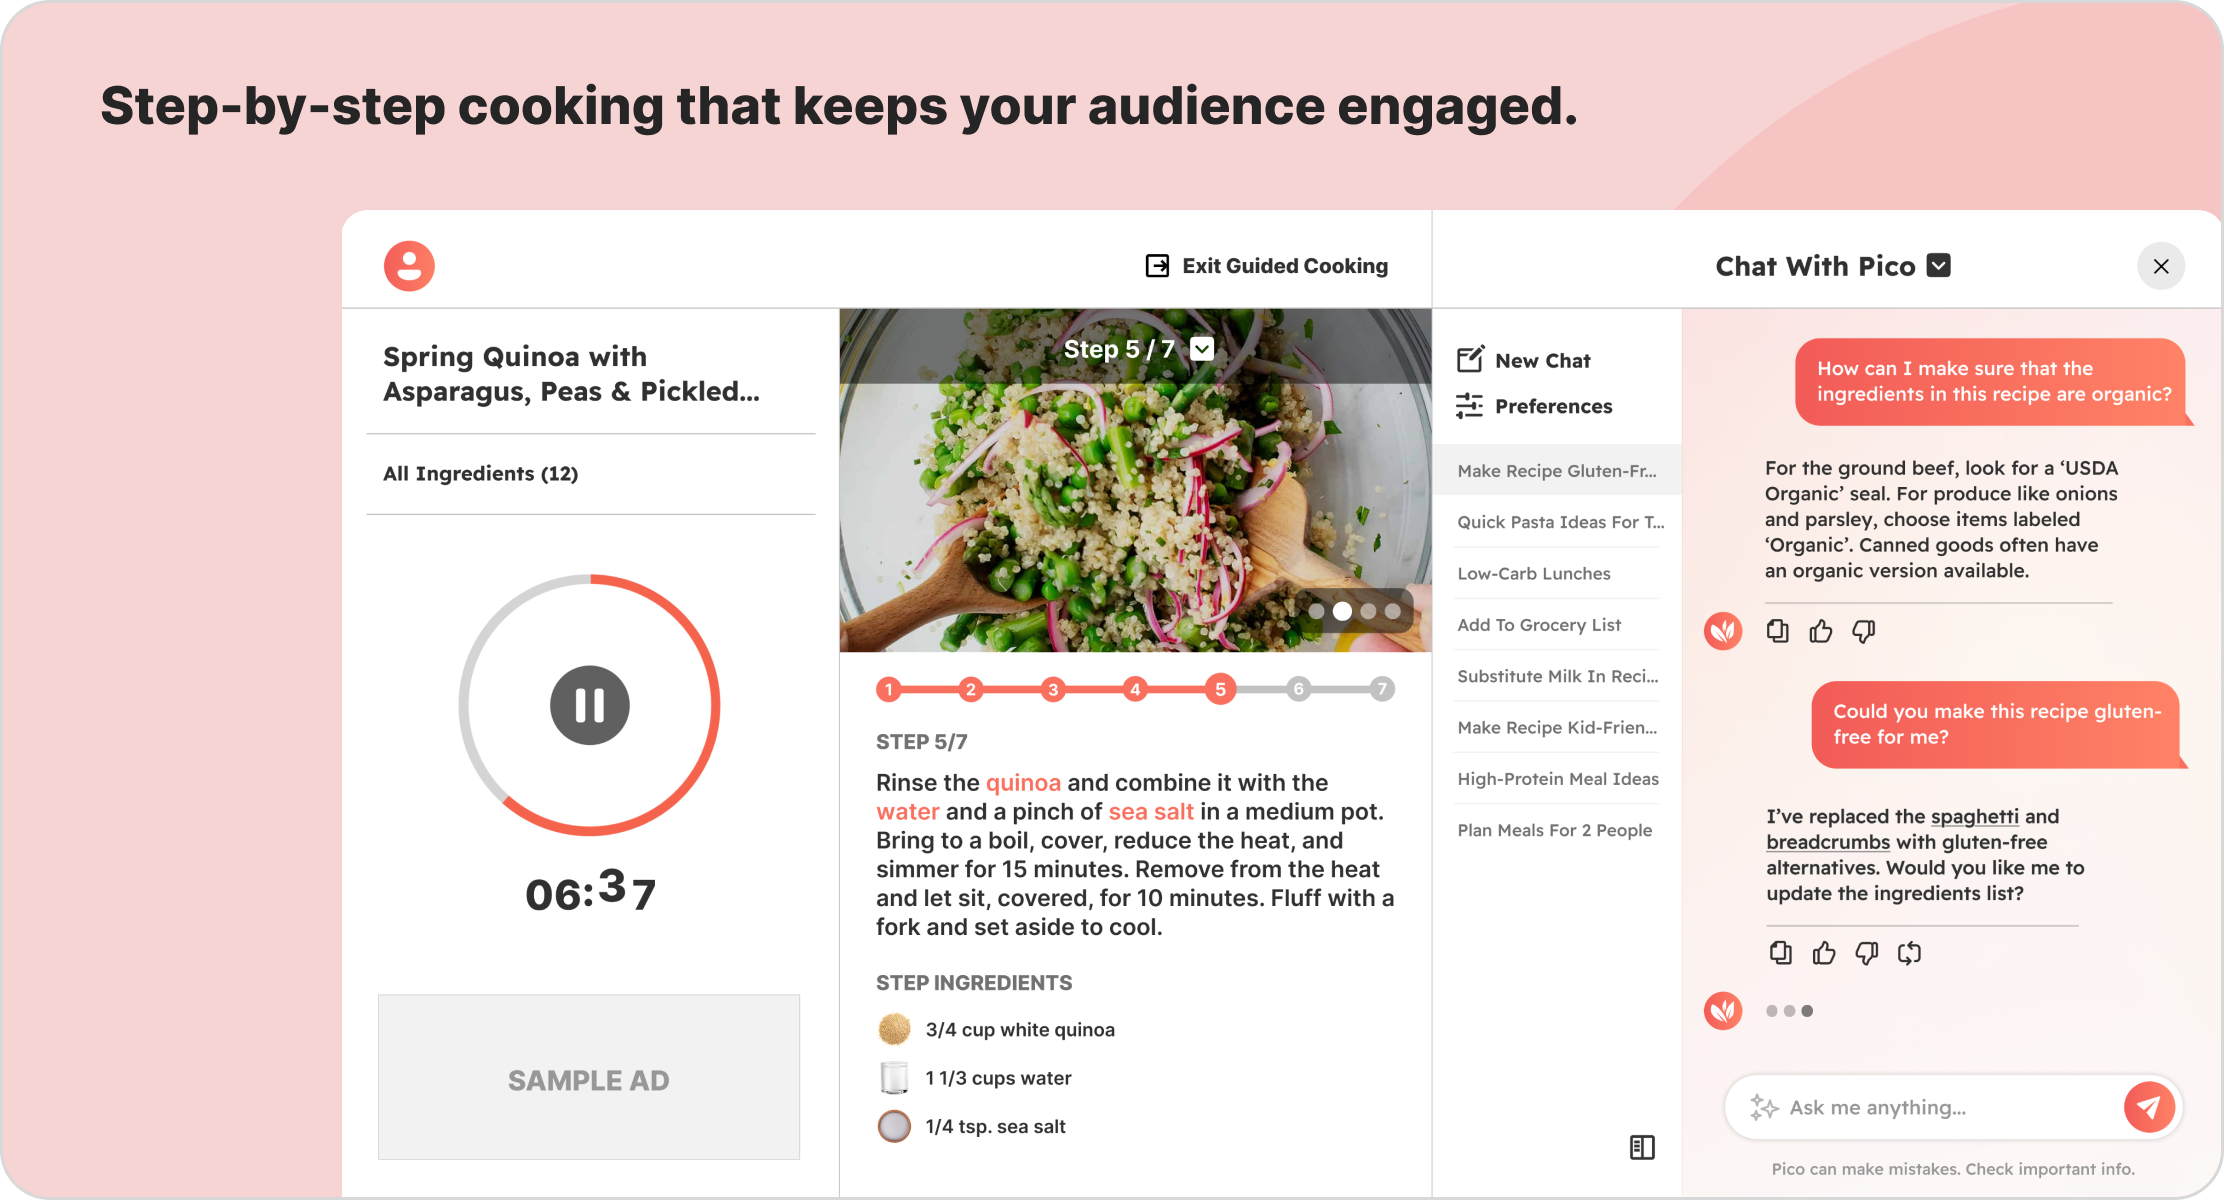Go back to step 3 marker
This screenshot has width=2224, height=1200.
point(1052,689)
